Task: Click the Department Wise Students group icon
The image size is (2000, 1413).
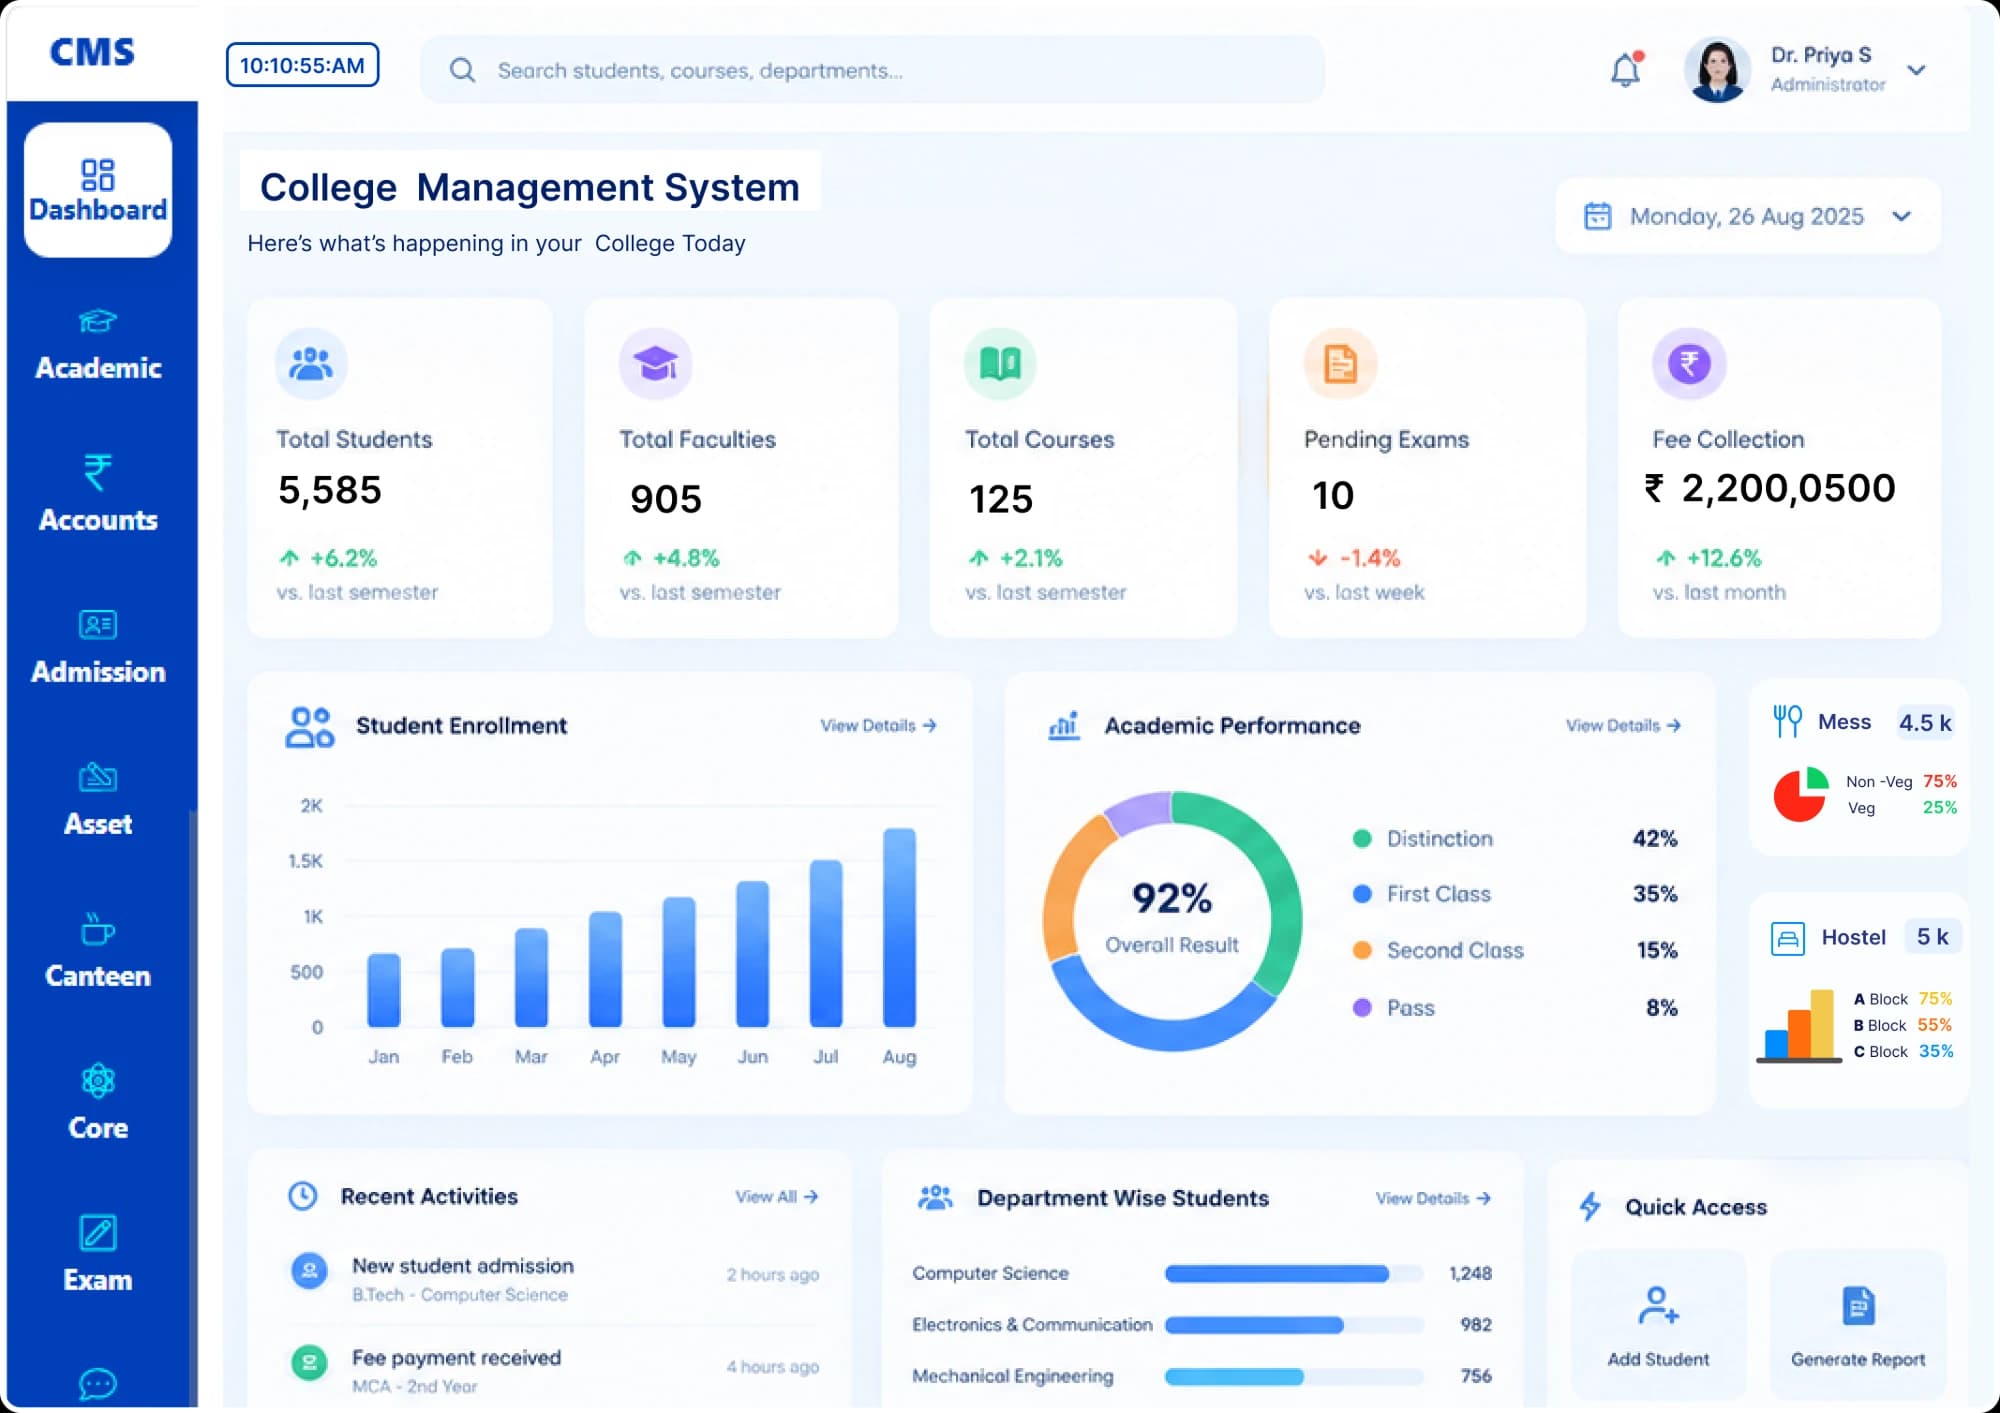Action: point(935,1197)
